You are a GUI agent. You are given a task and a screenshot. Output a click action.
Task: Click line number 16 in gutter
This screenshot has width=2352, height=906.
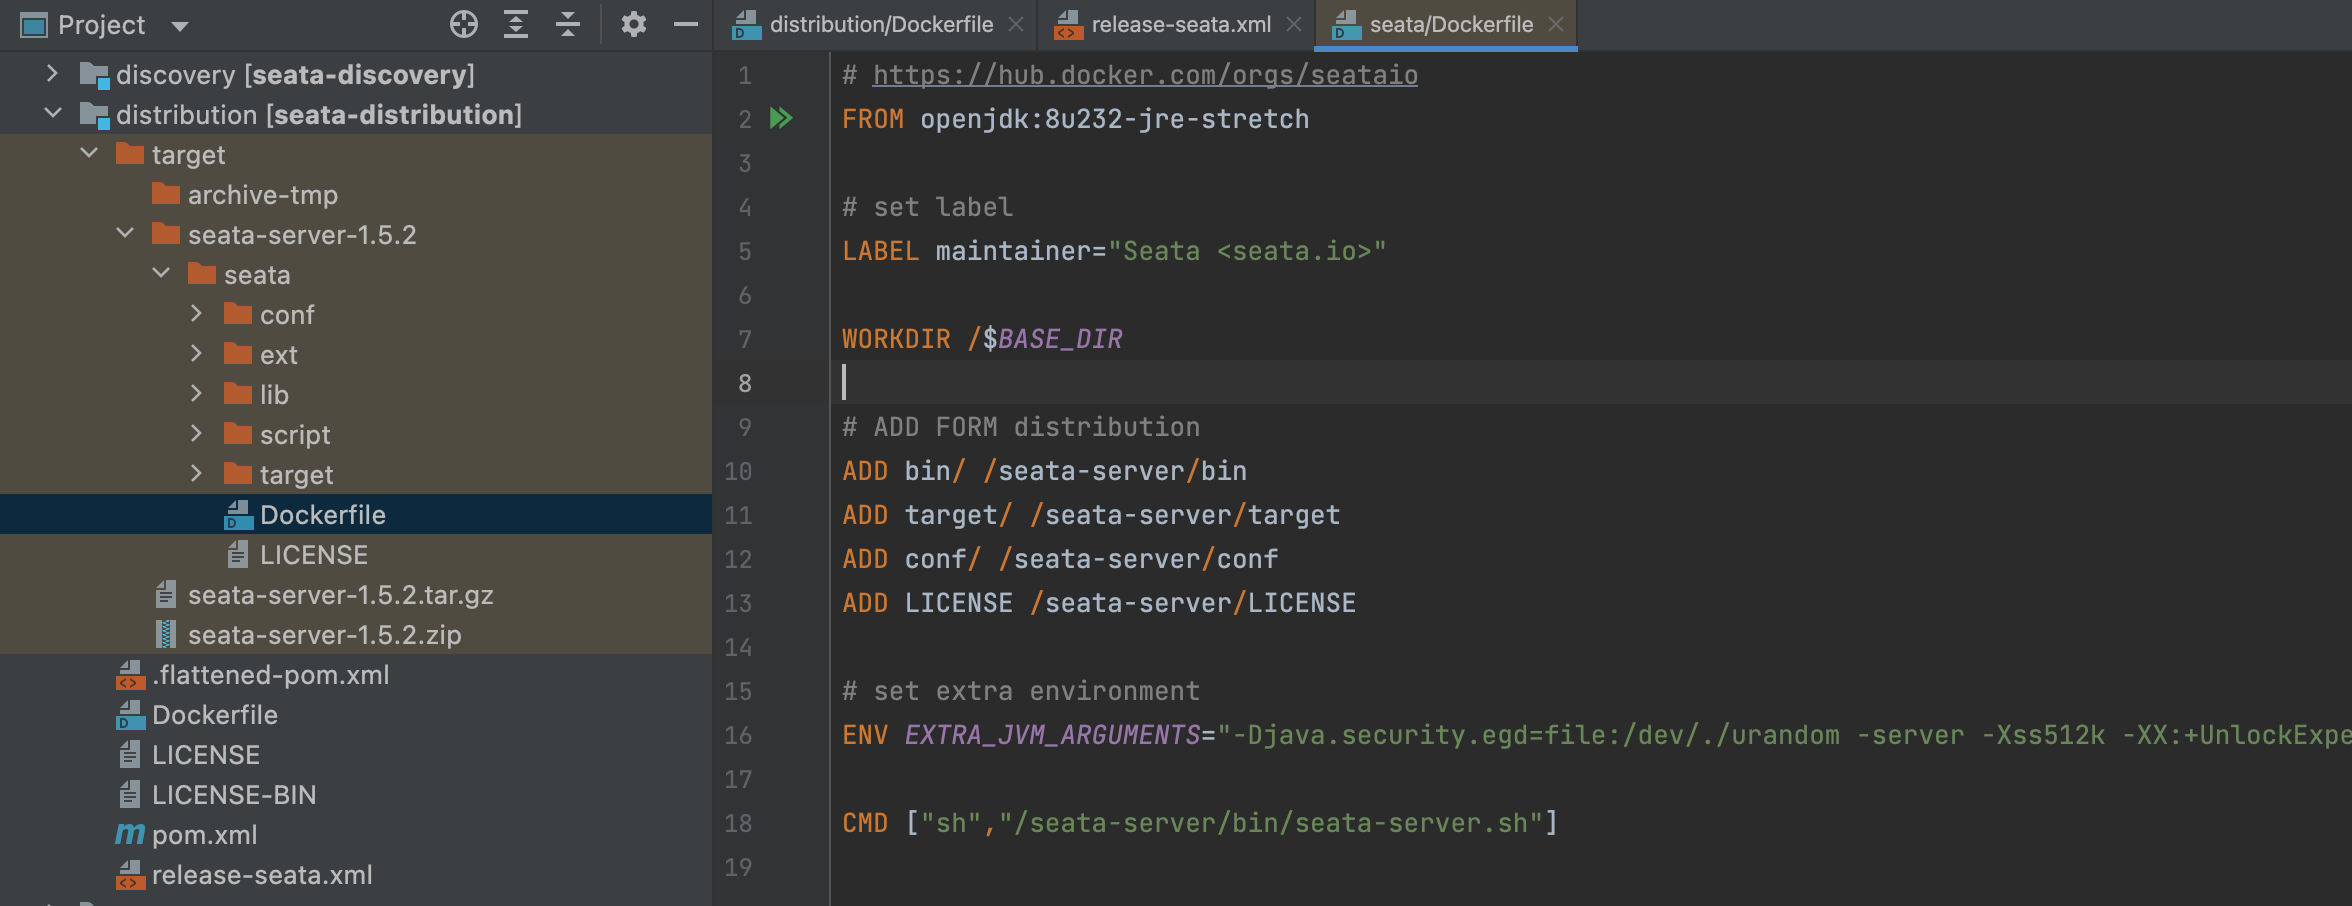click(x=738, y=735)
